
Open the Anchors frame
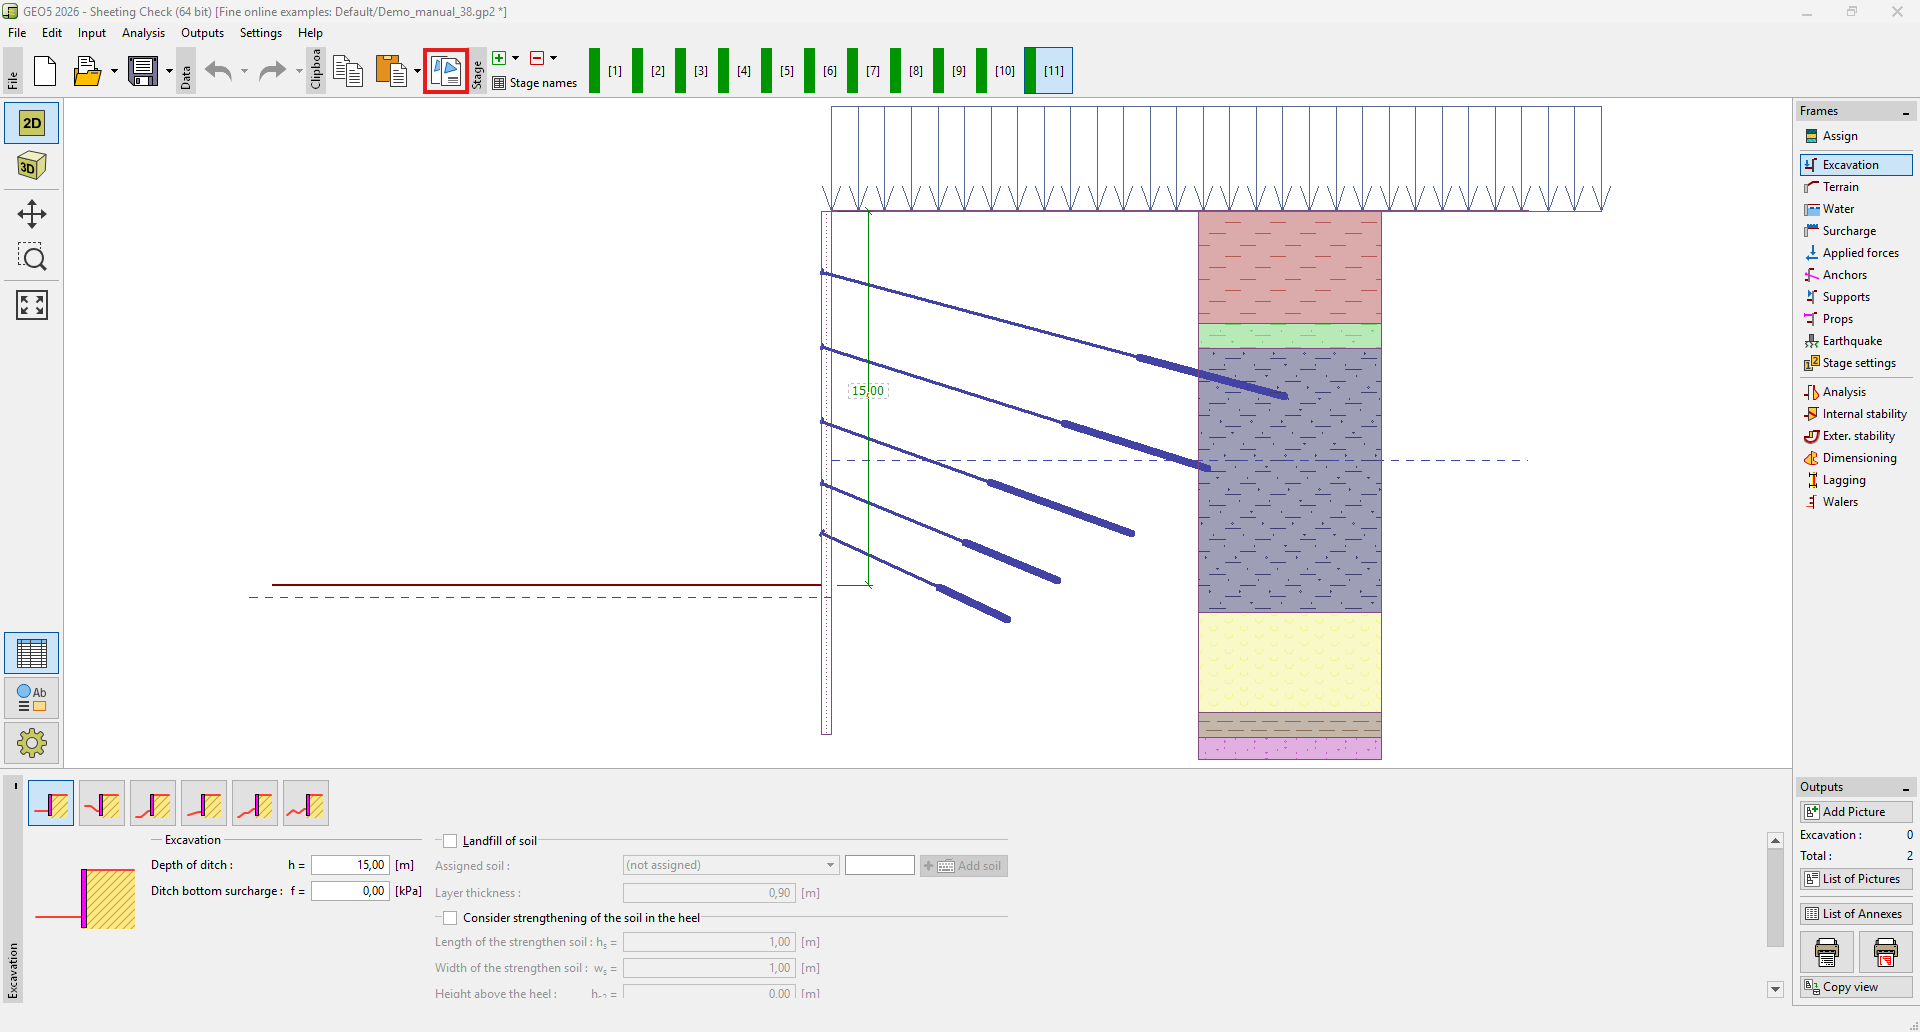pyautogui.click(x=1844, y=275)
